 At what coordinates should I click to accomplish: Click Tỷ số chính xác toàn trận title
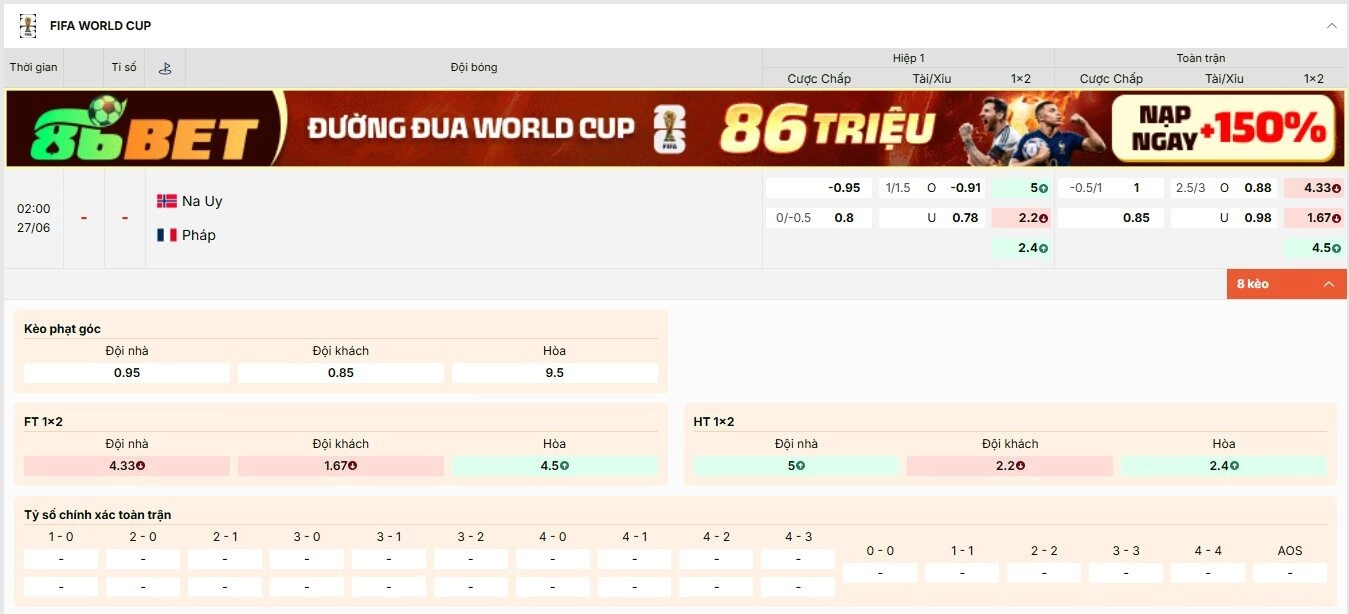tap(97, 515)
